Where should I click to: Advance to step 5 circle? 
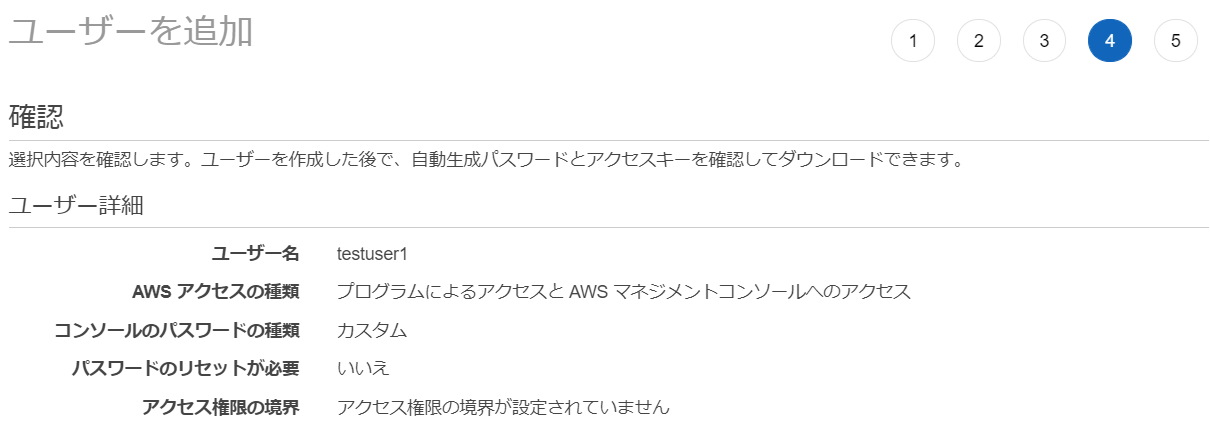[x=1175, y=41]
